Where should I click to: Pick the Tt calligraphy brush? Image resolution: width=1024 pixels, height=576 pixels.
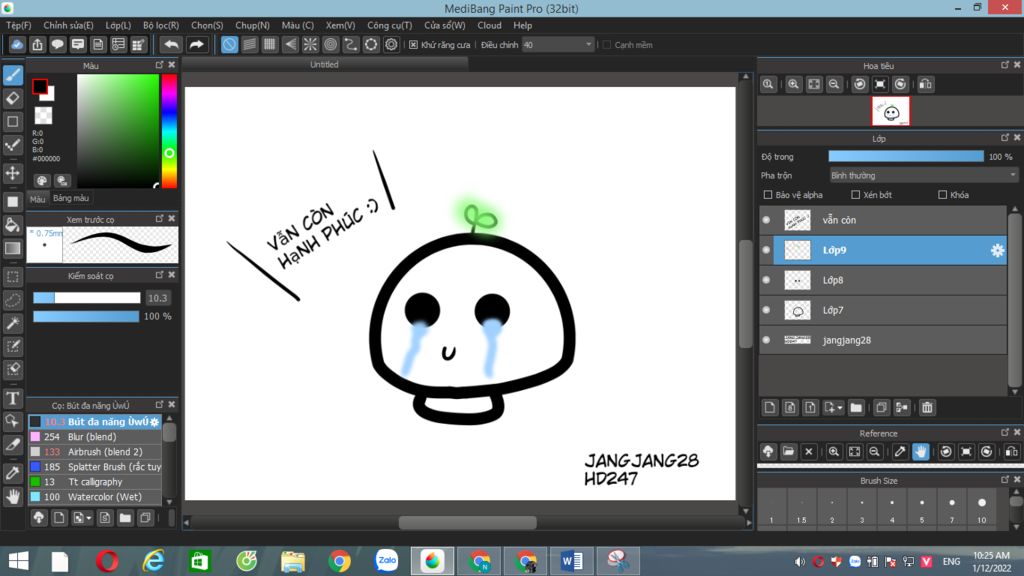click(95, 482)
